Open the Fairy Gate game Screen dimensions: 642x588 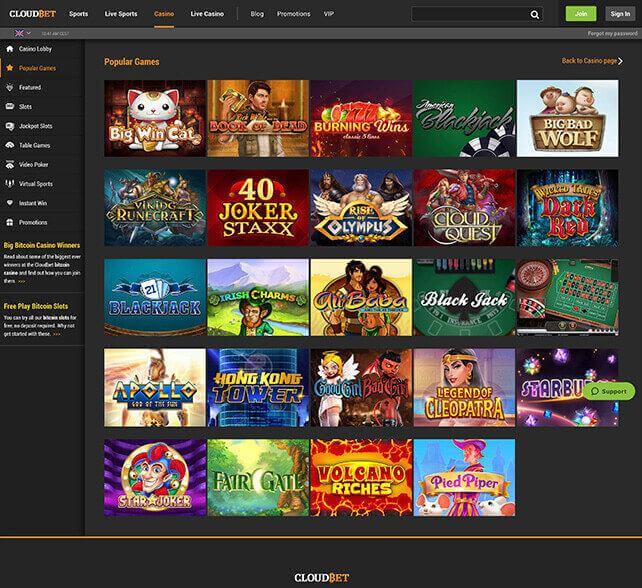pos(258,477)
